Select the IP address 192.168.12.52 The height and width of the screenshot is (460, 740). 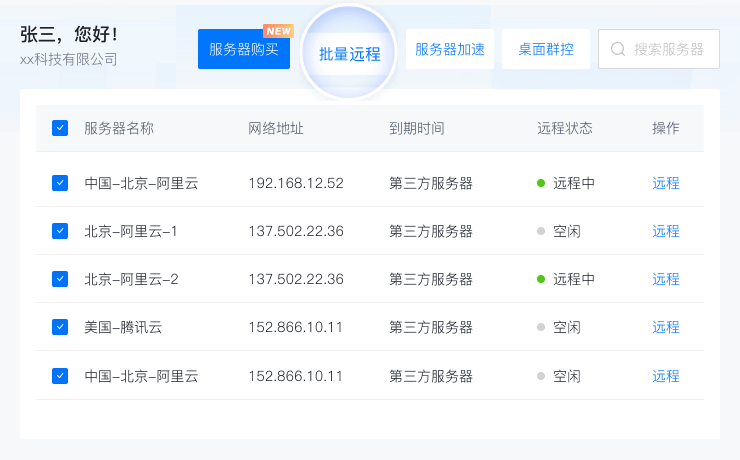pyautogui.click(x=296, y=183)
